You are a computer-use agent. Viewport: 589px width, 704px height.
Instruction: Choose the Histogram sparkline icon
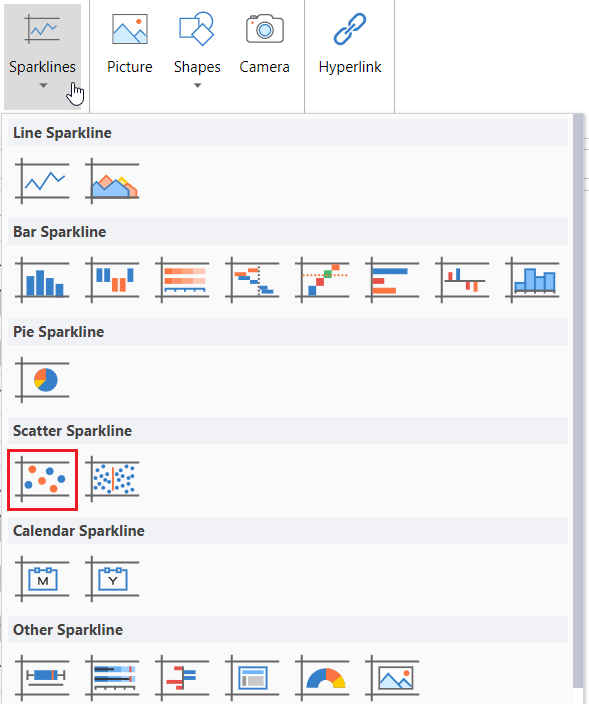(x=532, y=280)
